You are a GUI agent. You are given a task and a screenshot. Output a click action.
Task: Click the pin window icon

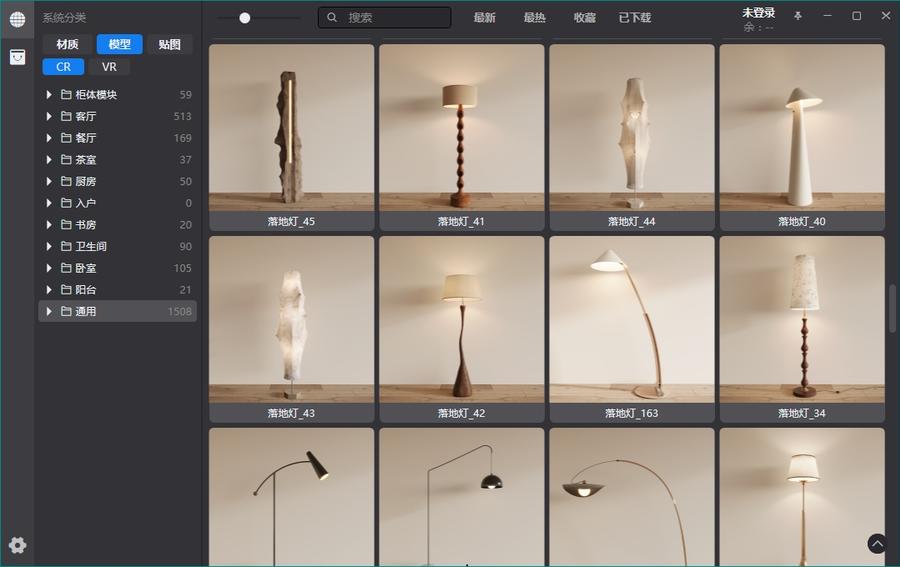click(x=798, y=16)
